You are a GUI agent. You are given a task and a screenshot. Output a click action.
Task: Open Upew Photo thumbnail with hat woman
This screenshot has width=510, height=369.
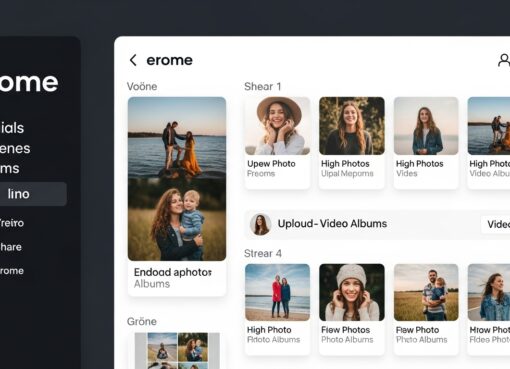point(277,126)
